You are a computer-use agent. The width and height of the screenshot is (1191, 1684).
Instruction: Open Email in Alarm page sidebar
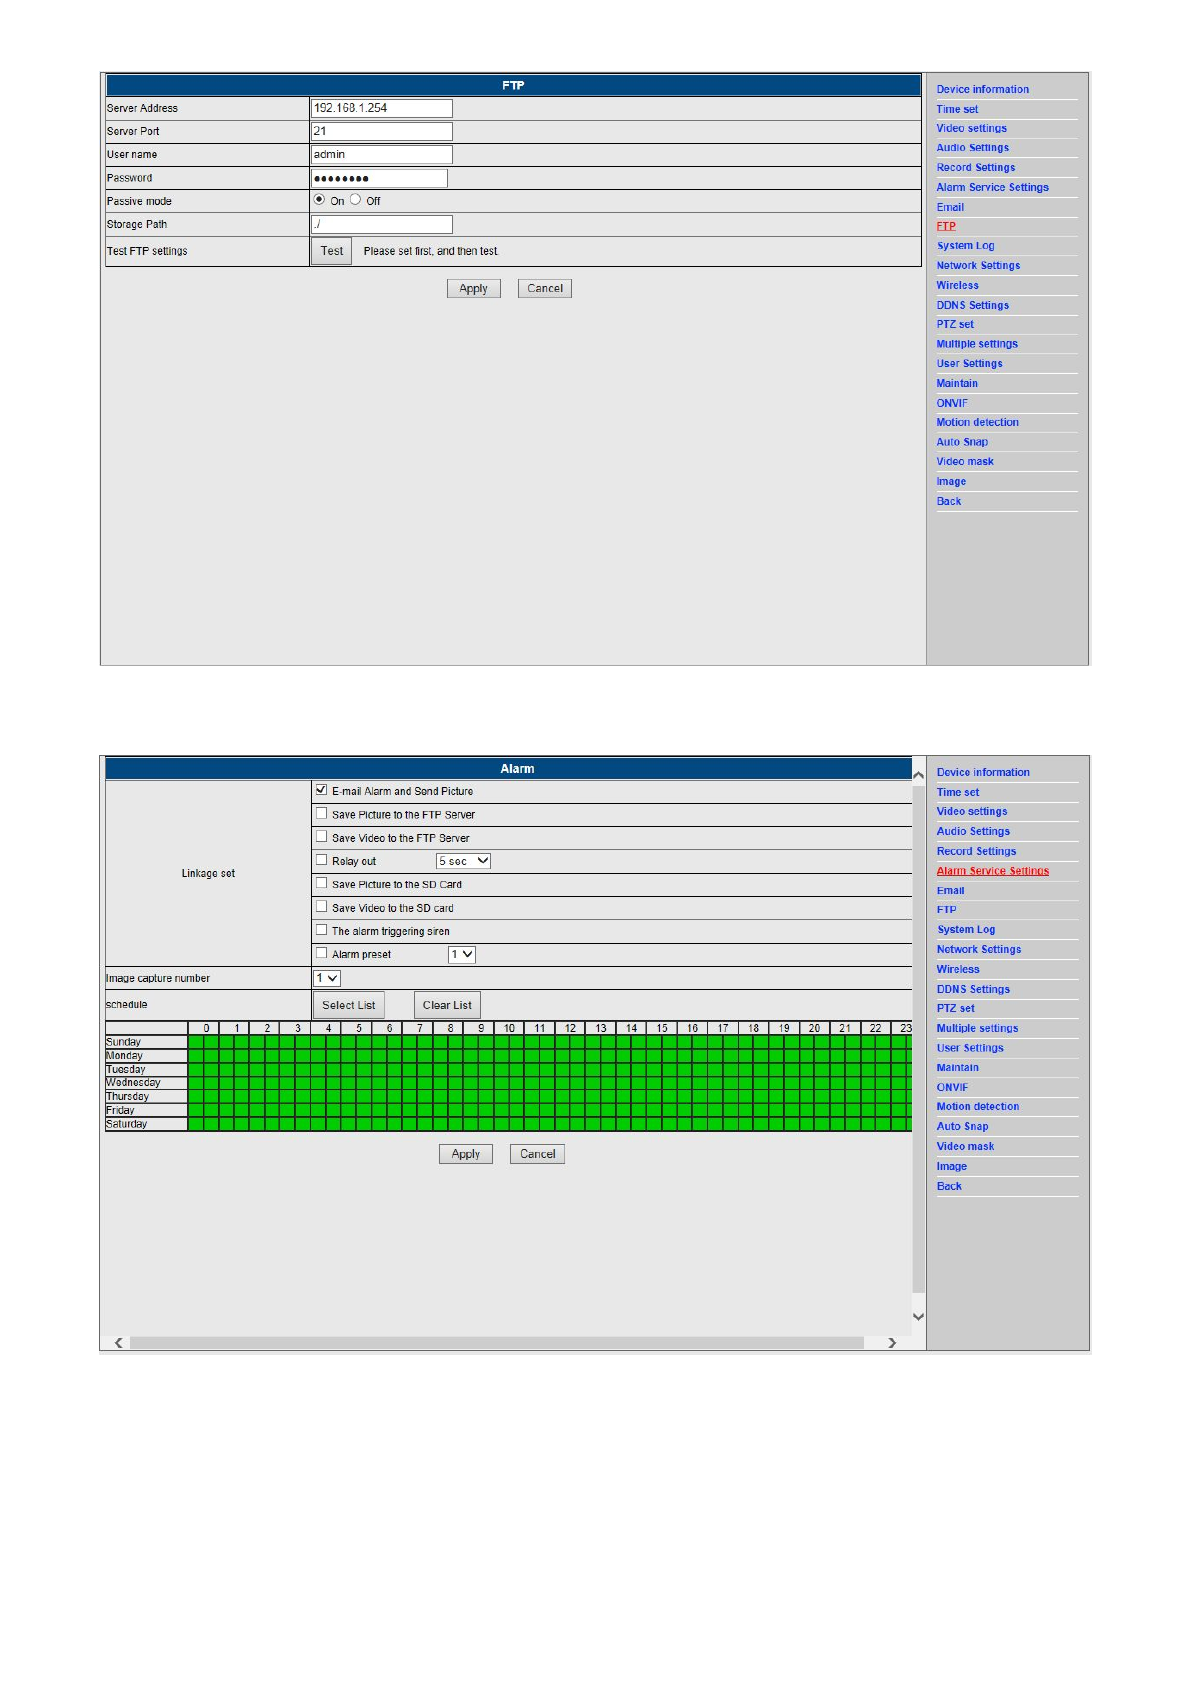pos(950,890)
